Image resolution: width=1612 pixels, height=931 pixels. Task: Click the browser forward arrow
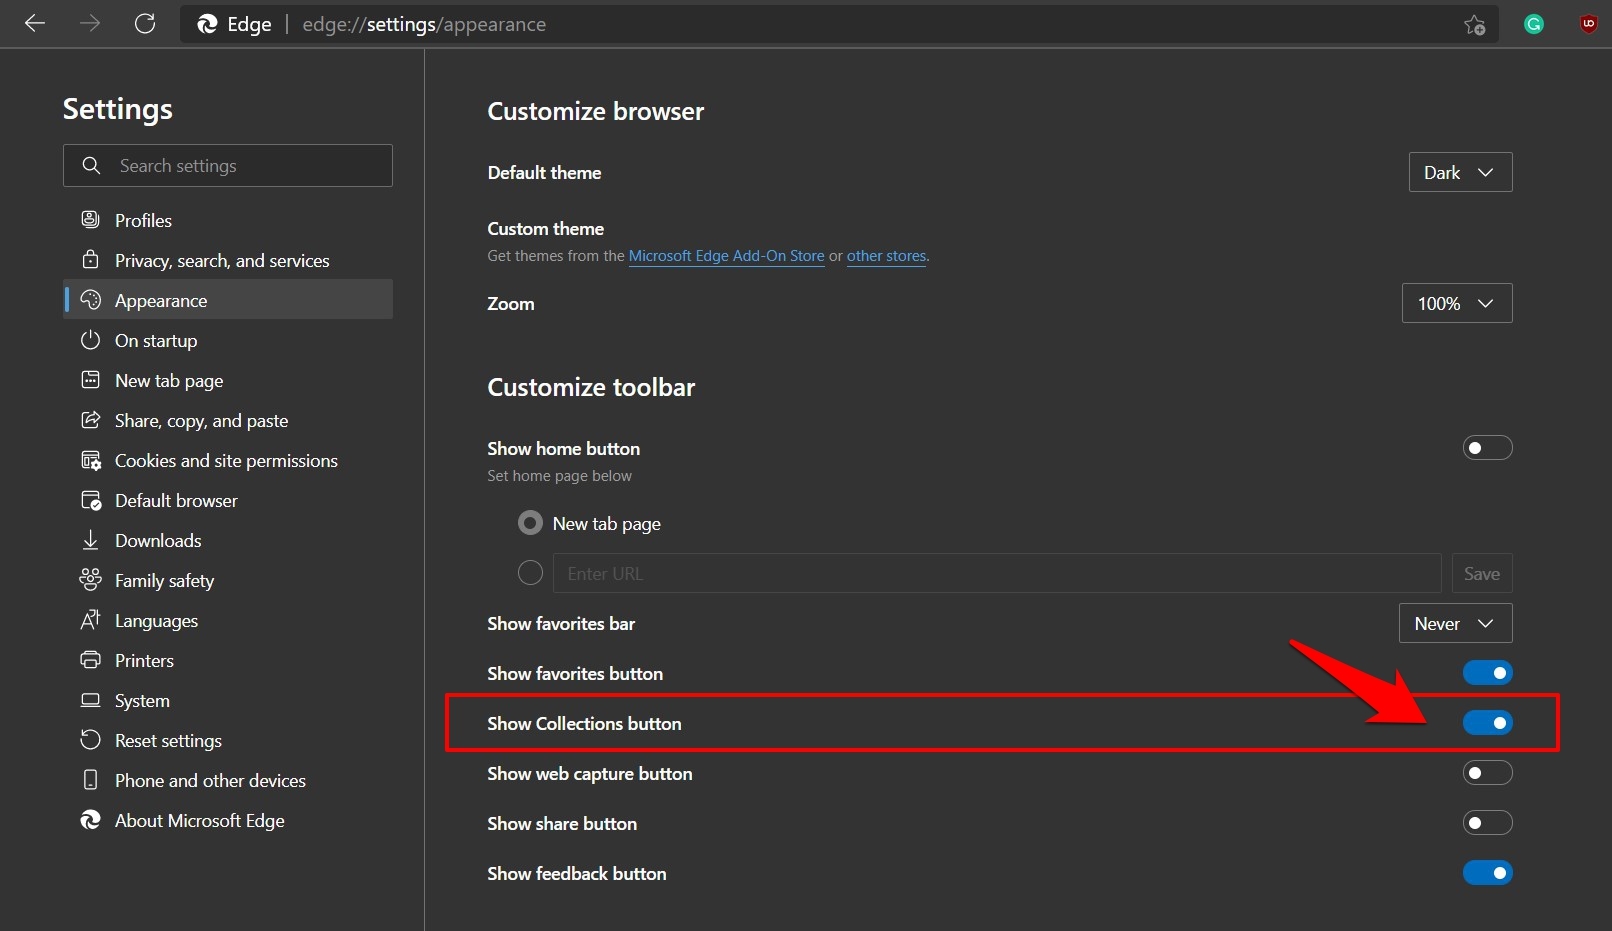point(90,23)
